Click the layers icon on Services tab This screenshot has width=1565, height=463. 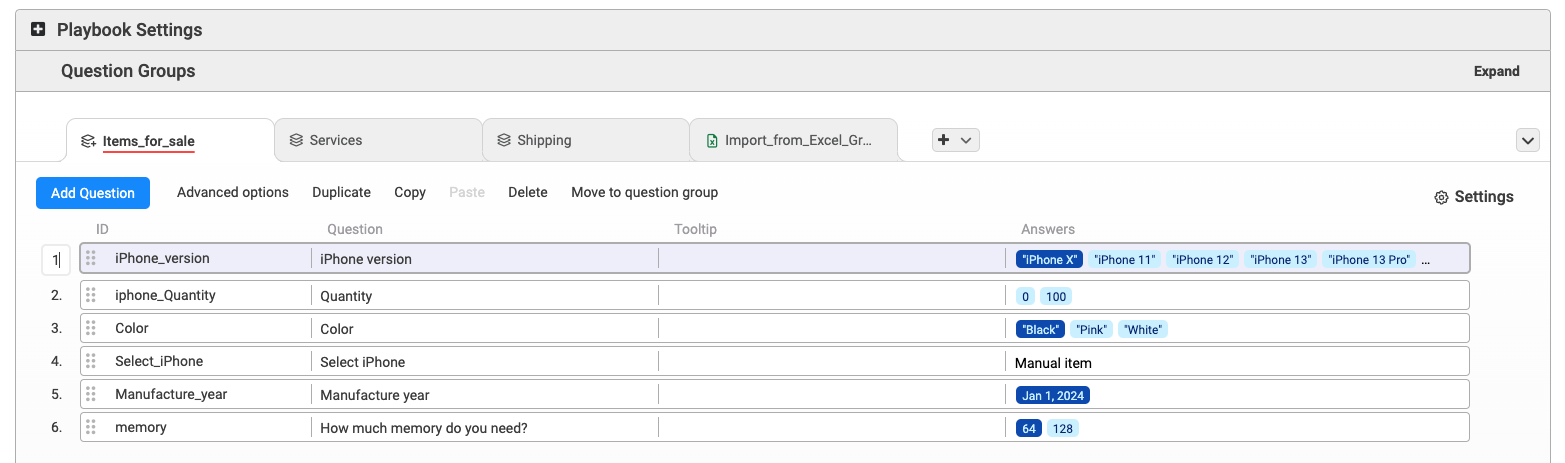[296, 140]
